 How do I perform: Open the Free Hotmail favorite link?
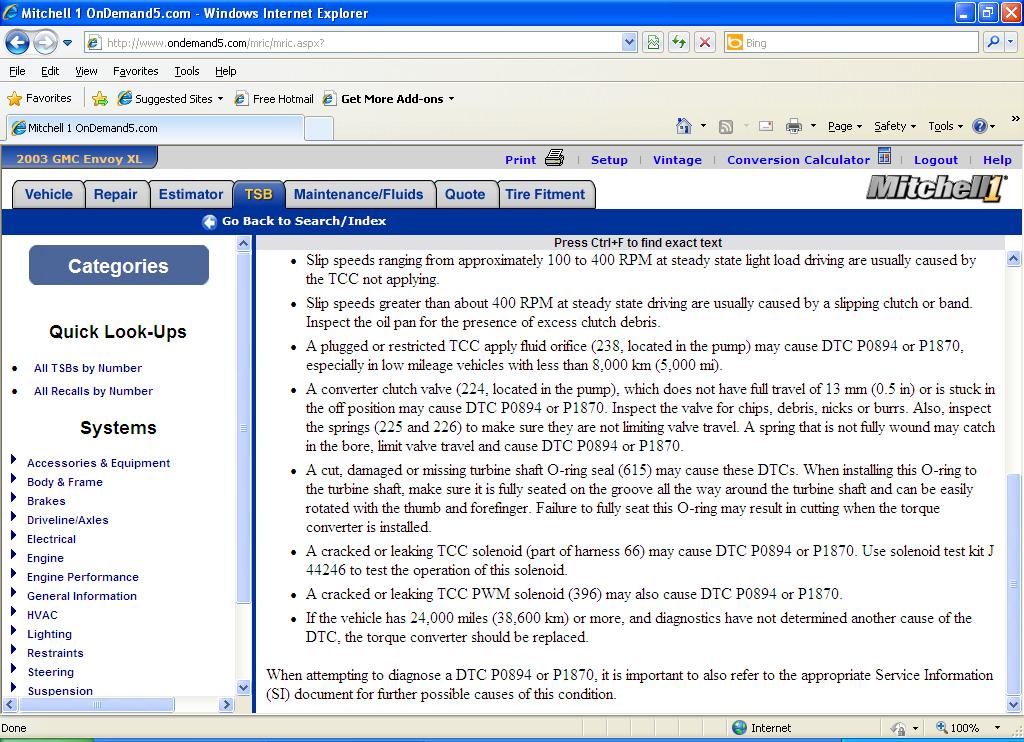tap(274, 99)
